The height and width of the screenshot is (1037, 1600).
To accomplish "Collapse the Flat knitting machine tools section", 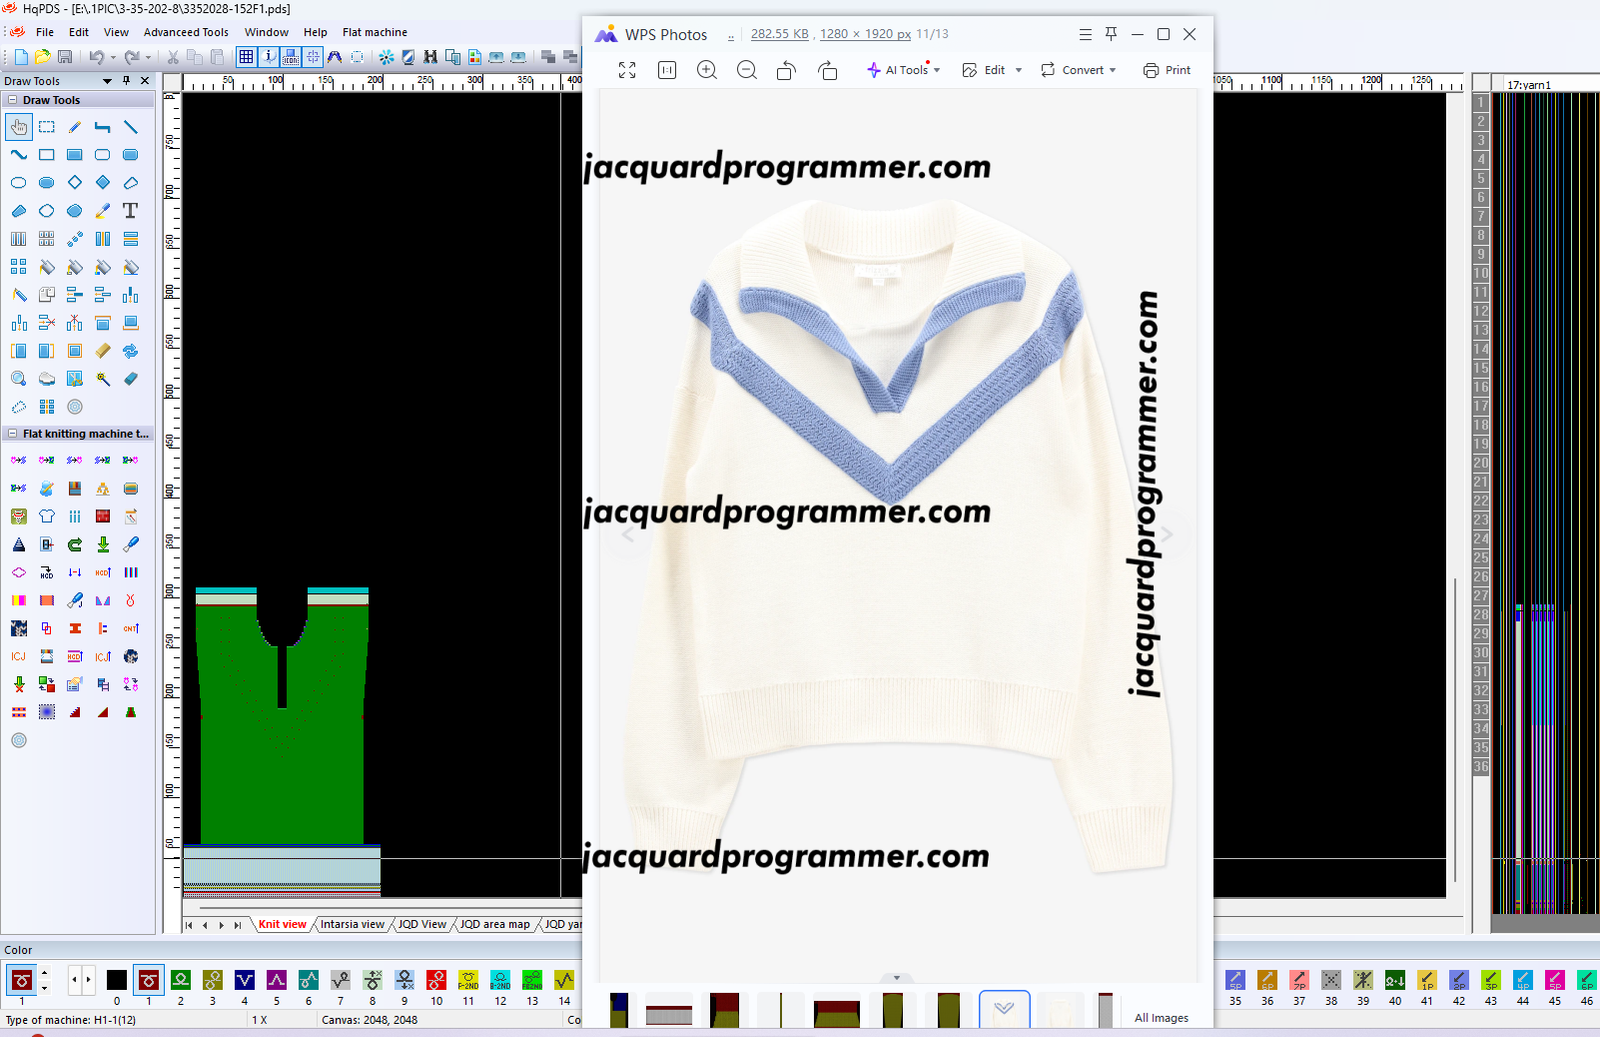I will [x=12, y=434].
